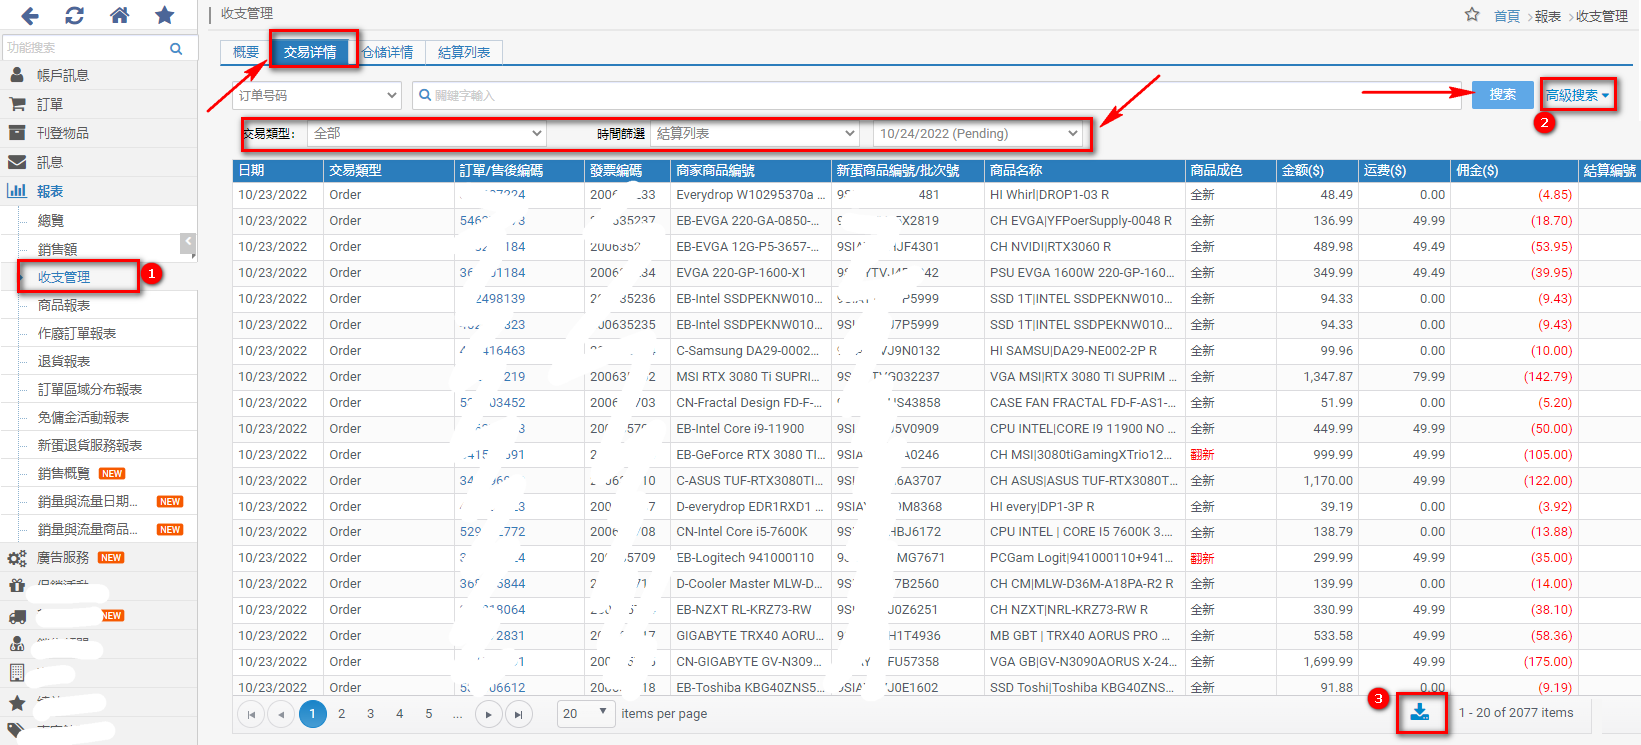The image size is (1641, 745).
Task: Sort by the 日期 column header
Action: pyautogui.click(x=278, y=170)
